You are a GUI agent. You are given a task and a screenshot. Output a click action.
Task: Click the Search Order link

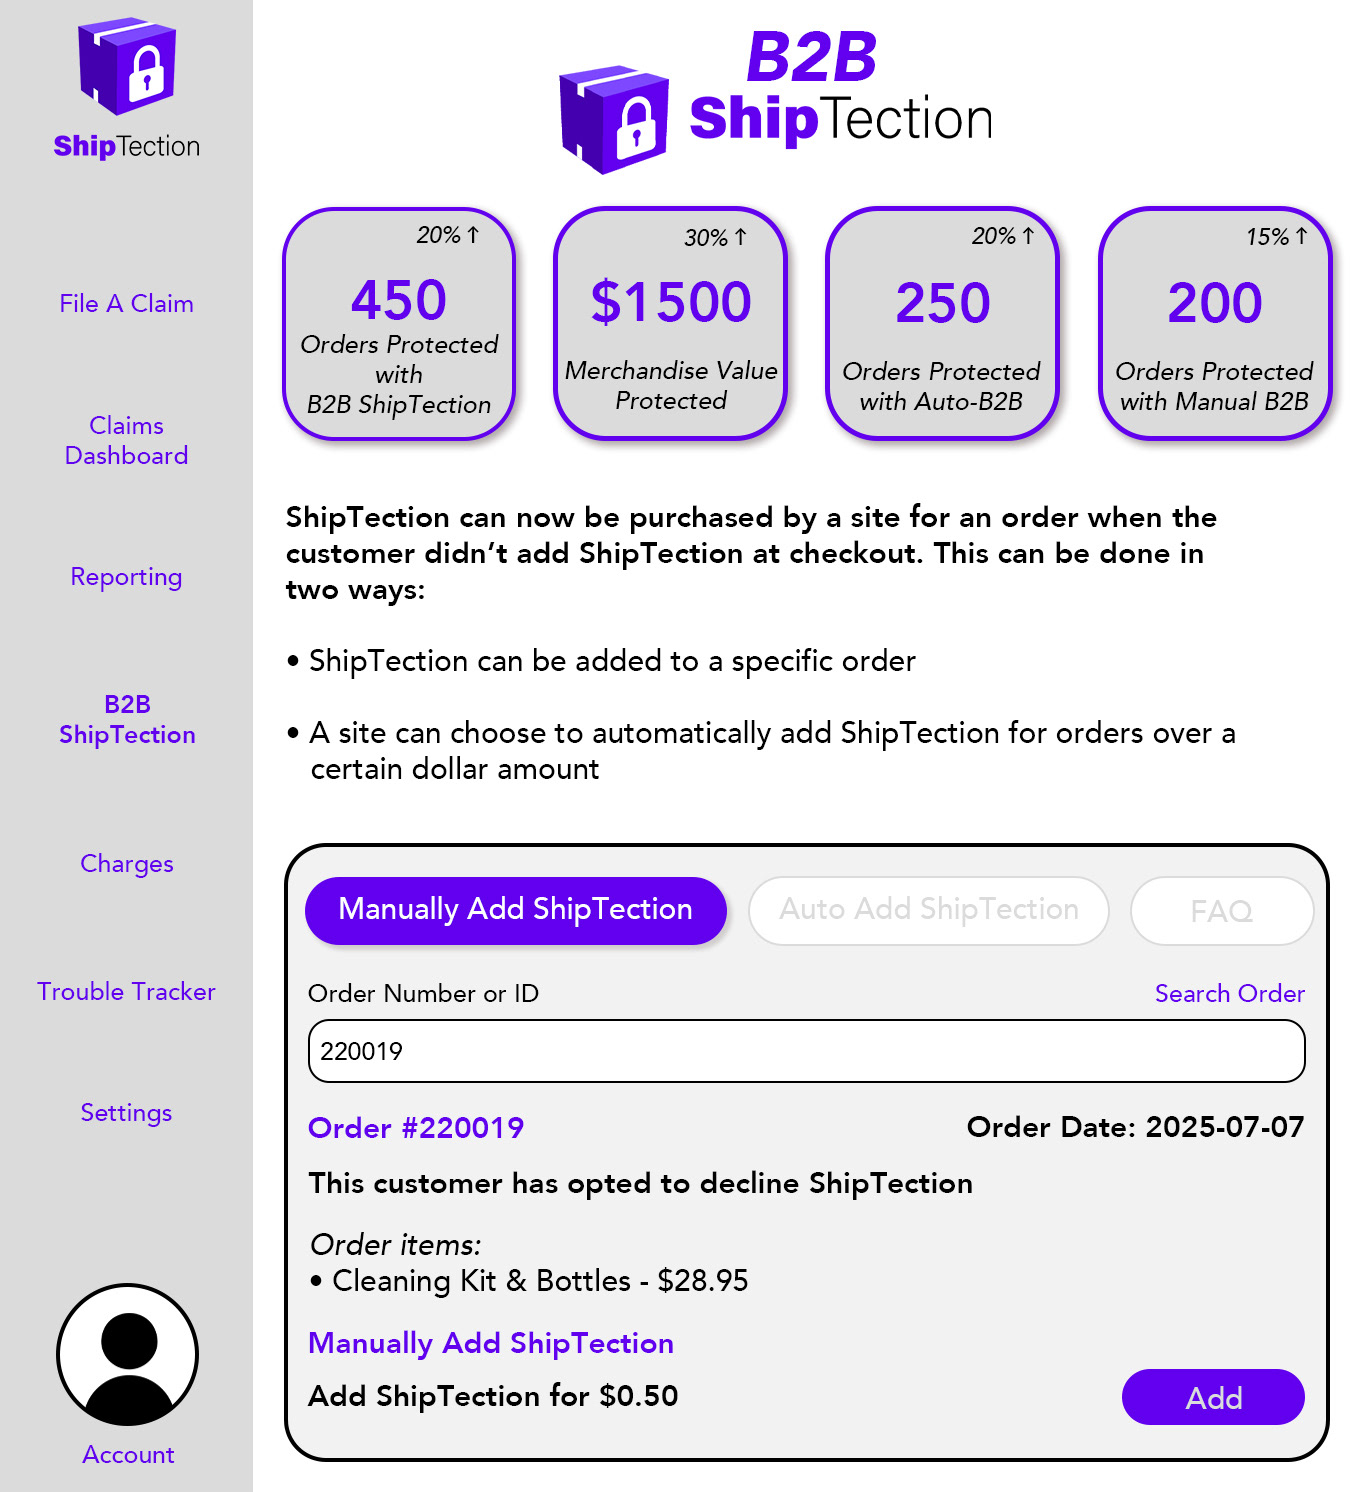click(x=1229, y=994)
